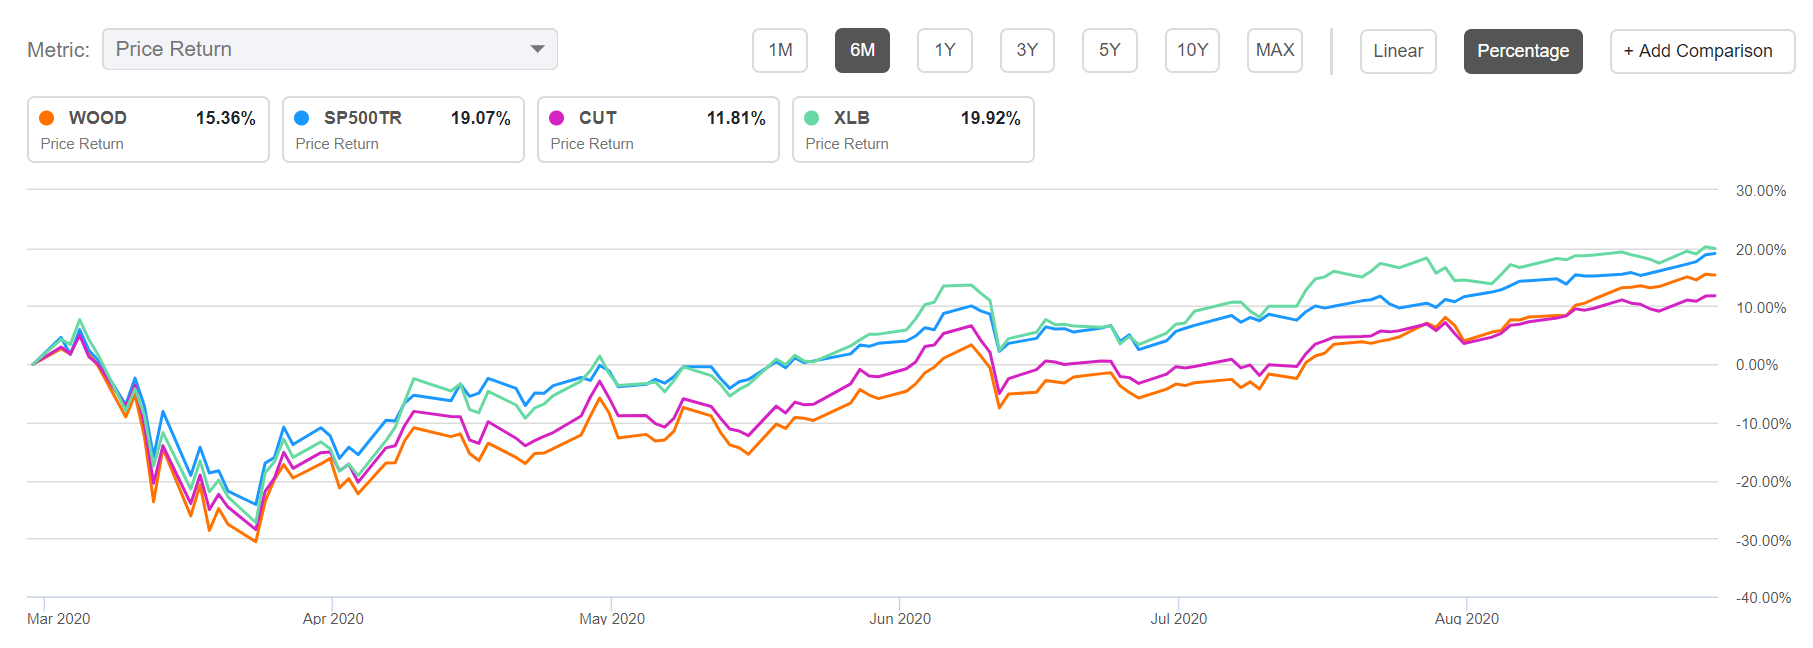1813x648 pixels.
Task: Click the Add Comparison button
Action: tap(1702, 51)
